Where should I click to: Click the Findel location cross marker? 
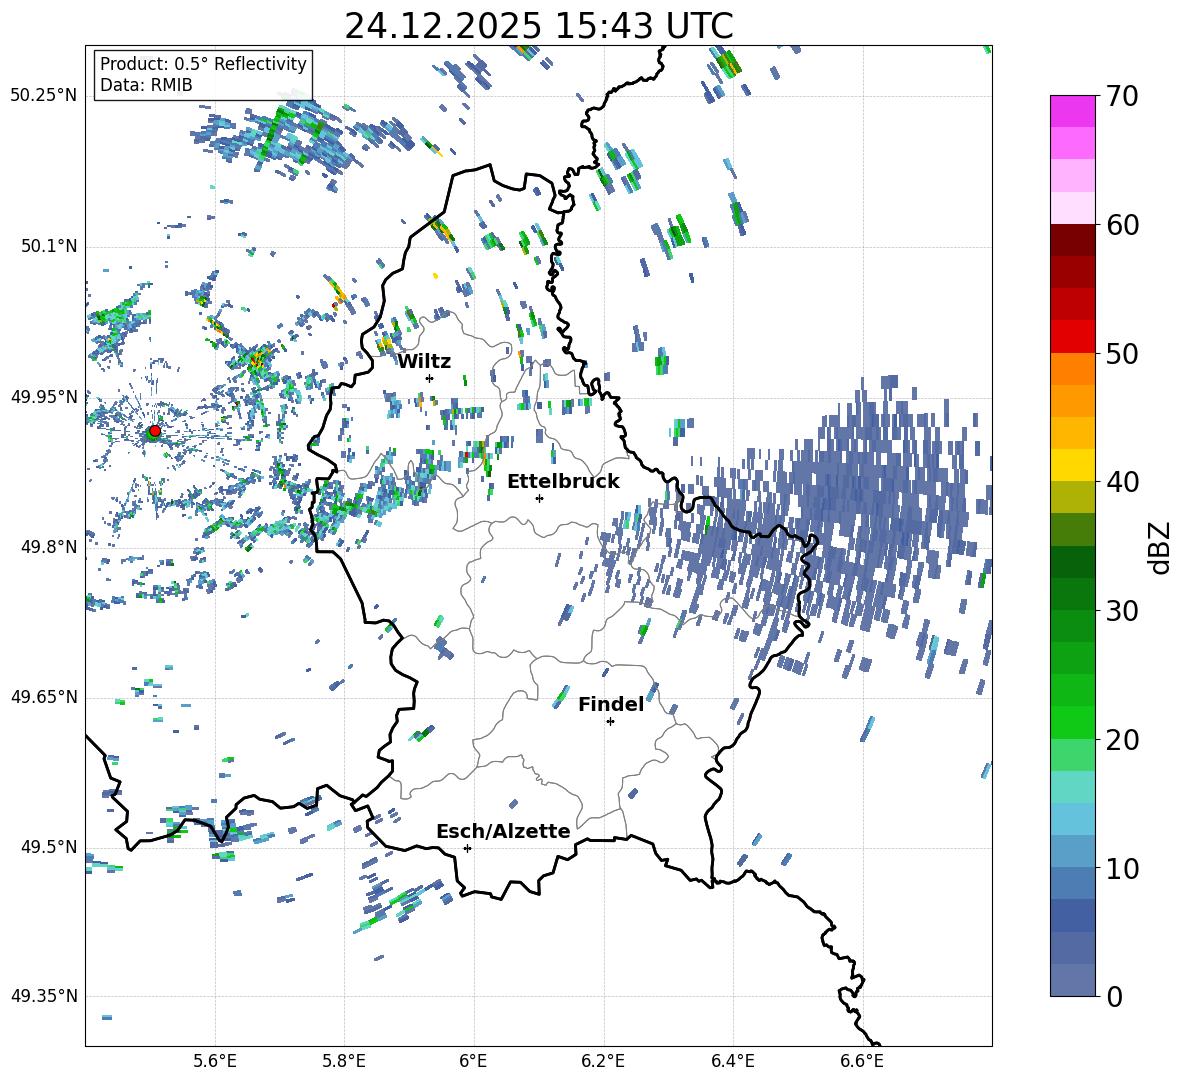coord(610,722)
